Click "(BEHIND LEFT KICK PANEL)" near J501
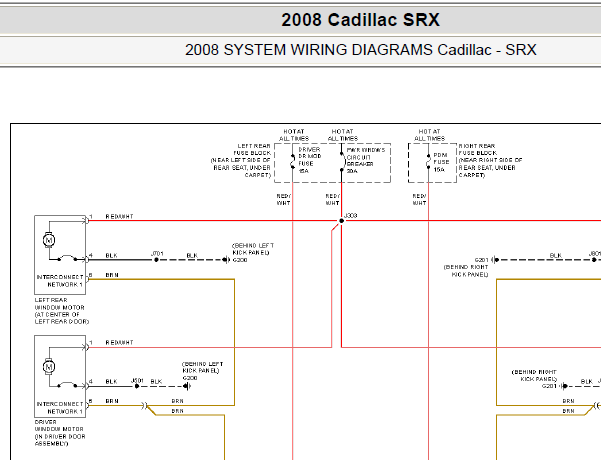601x460 pixels. [202, 367]
